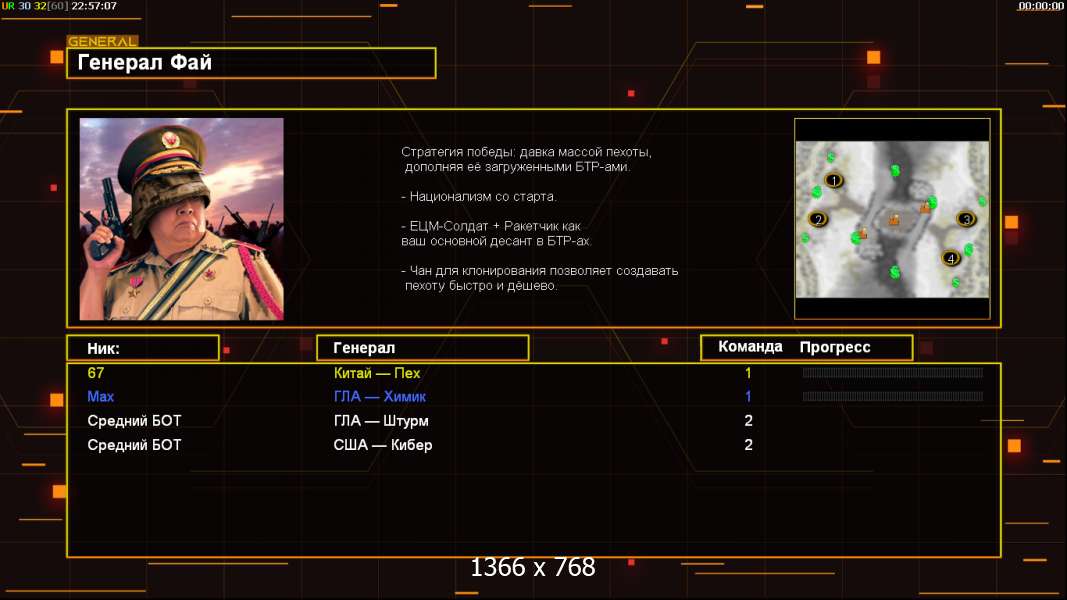Click small supply icon below marker 4

tap(956, 282)
